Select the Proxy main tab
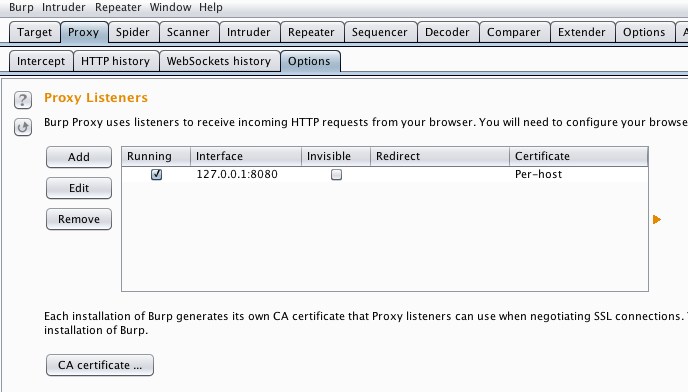 click(84, 32)
